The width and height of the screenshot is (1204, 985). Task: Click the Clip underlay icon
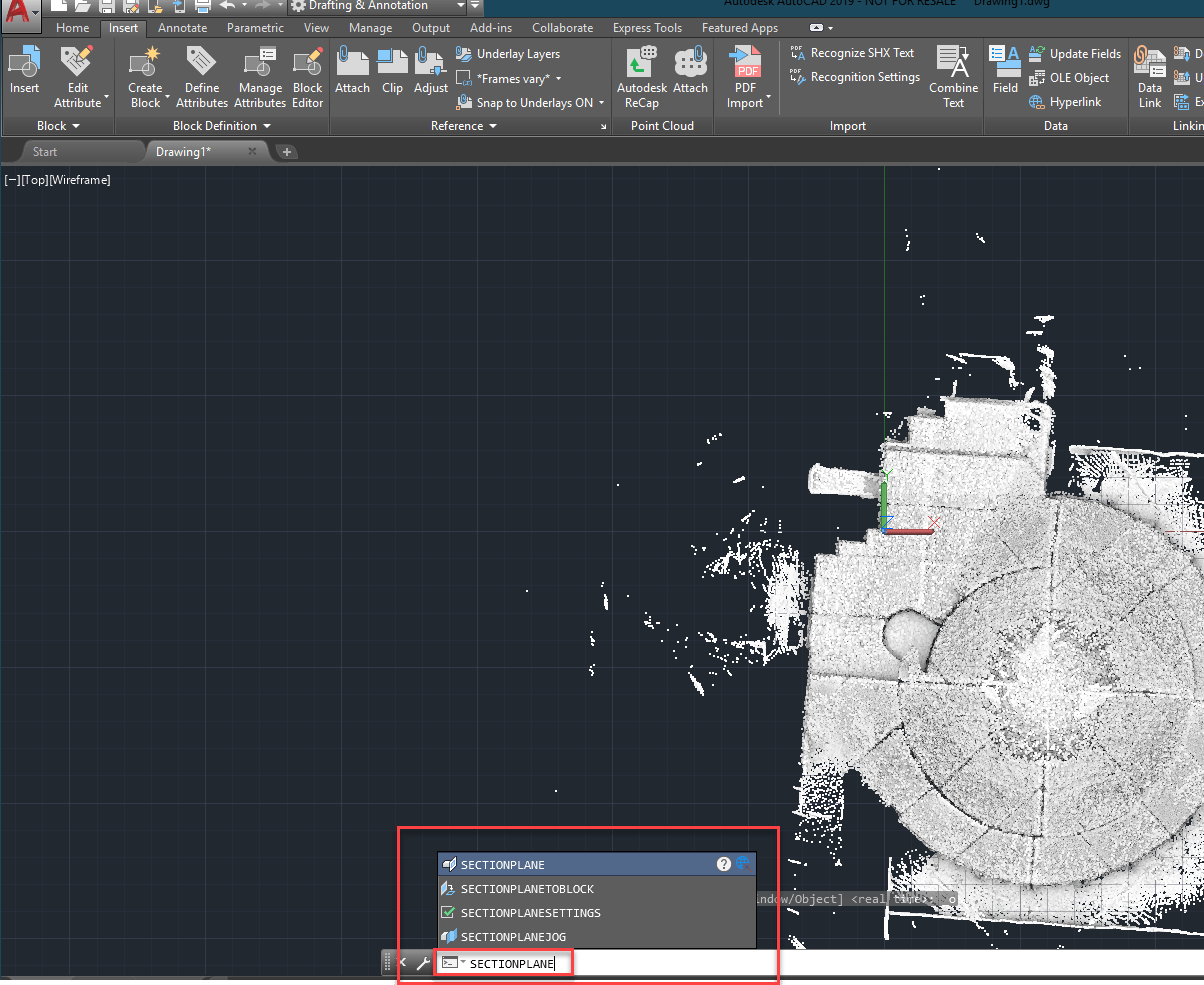[x=392, y=70]
